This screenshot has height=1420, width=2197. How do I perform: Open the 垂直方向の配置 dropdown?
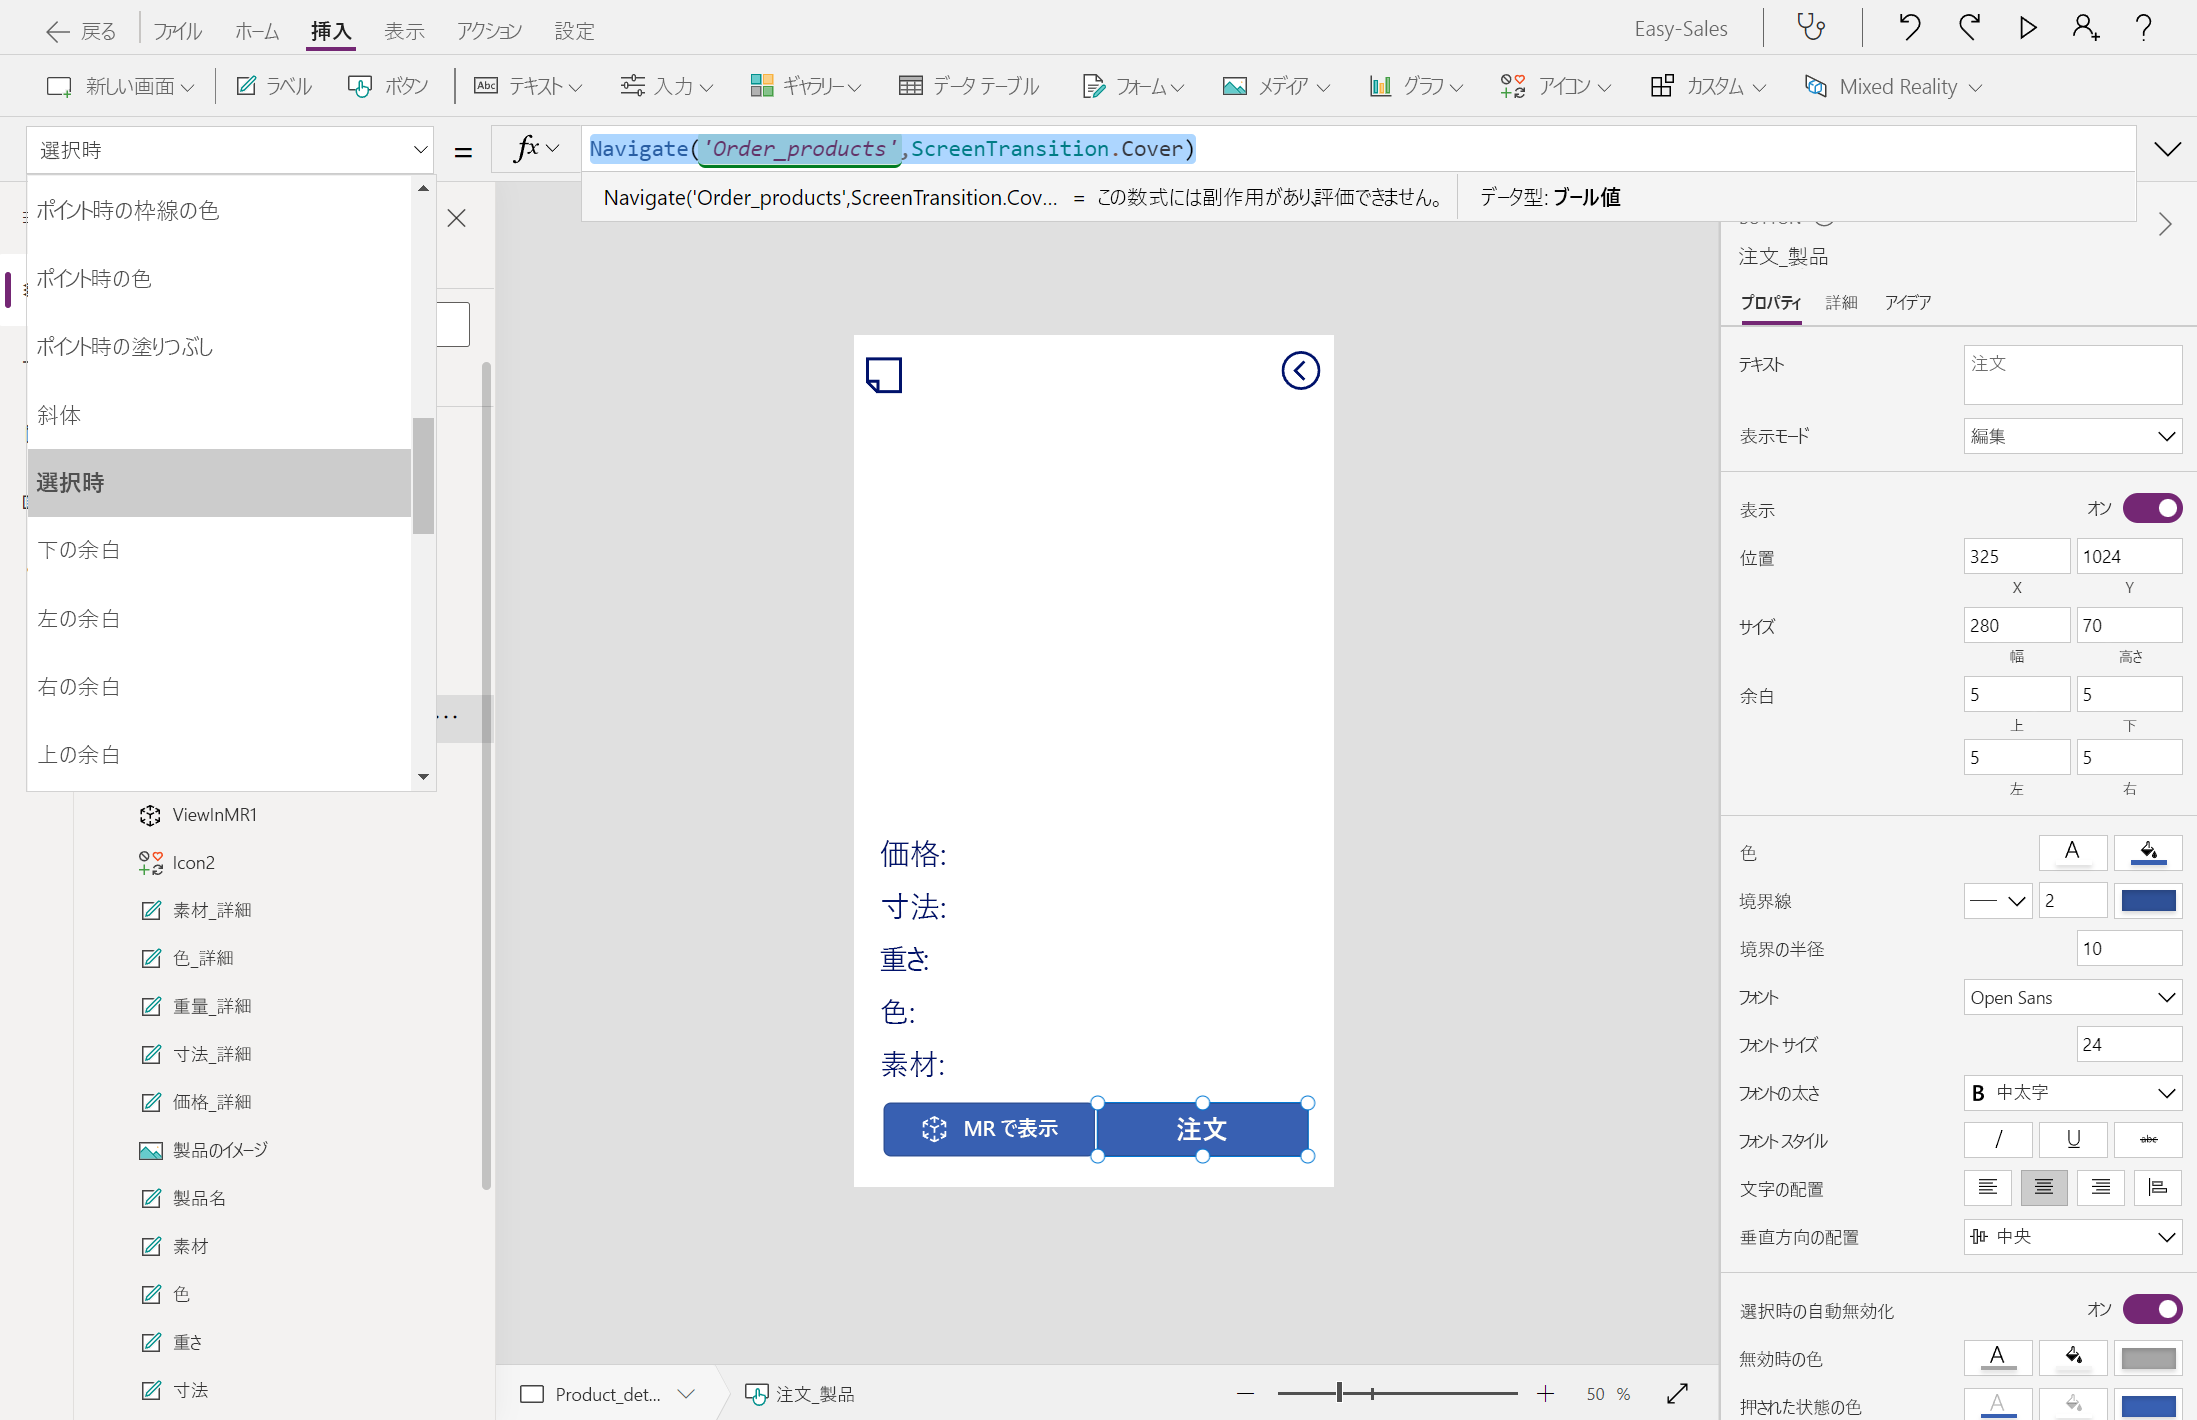[2072, 1237]
